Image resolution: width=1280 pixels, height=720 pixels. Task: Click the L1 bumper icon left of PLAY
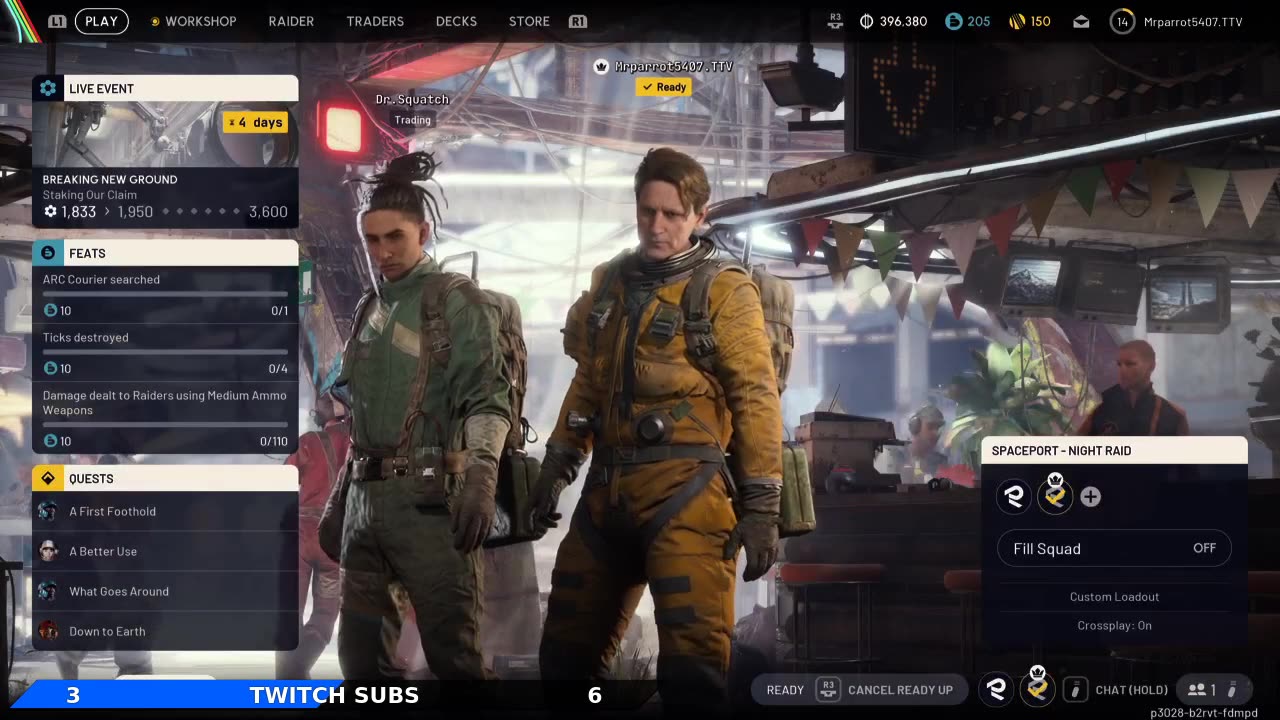coord(58,21)
